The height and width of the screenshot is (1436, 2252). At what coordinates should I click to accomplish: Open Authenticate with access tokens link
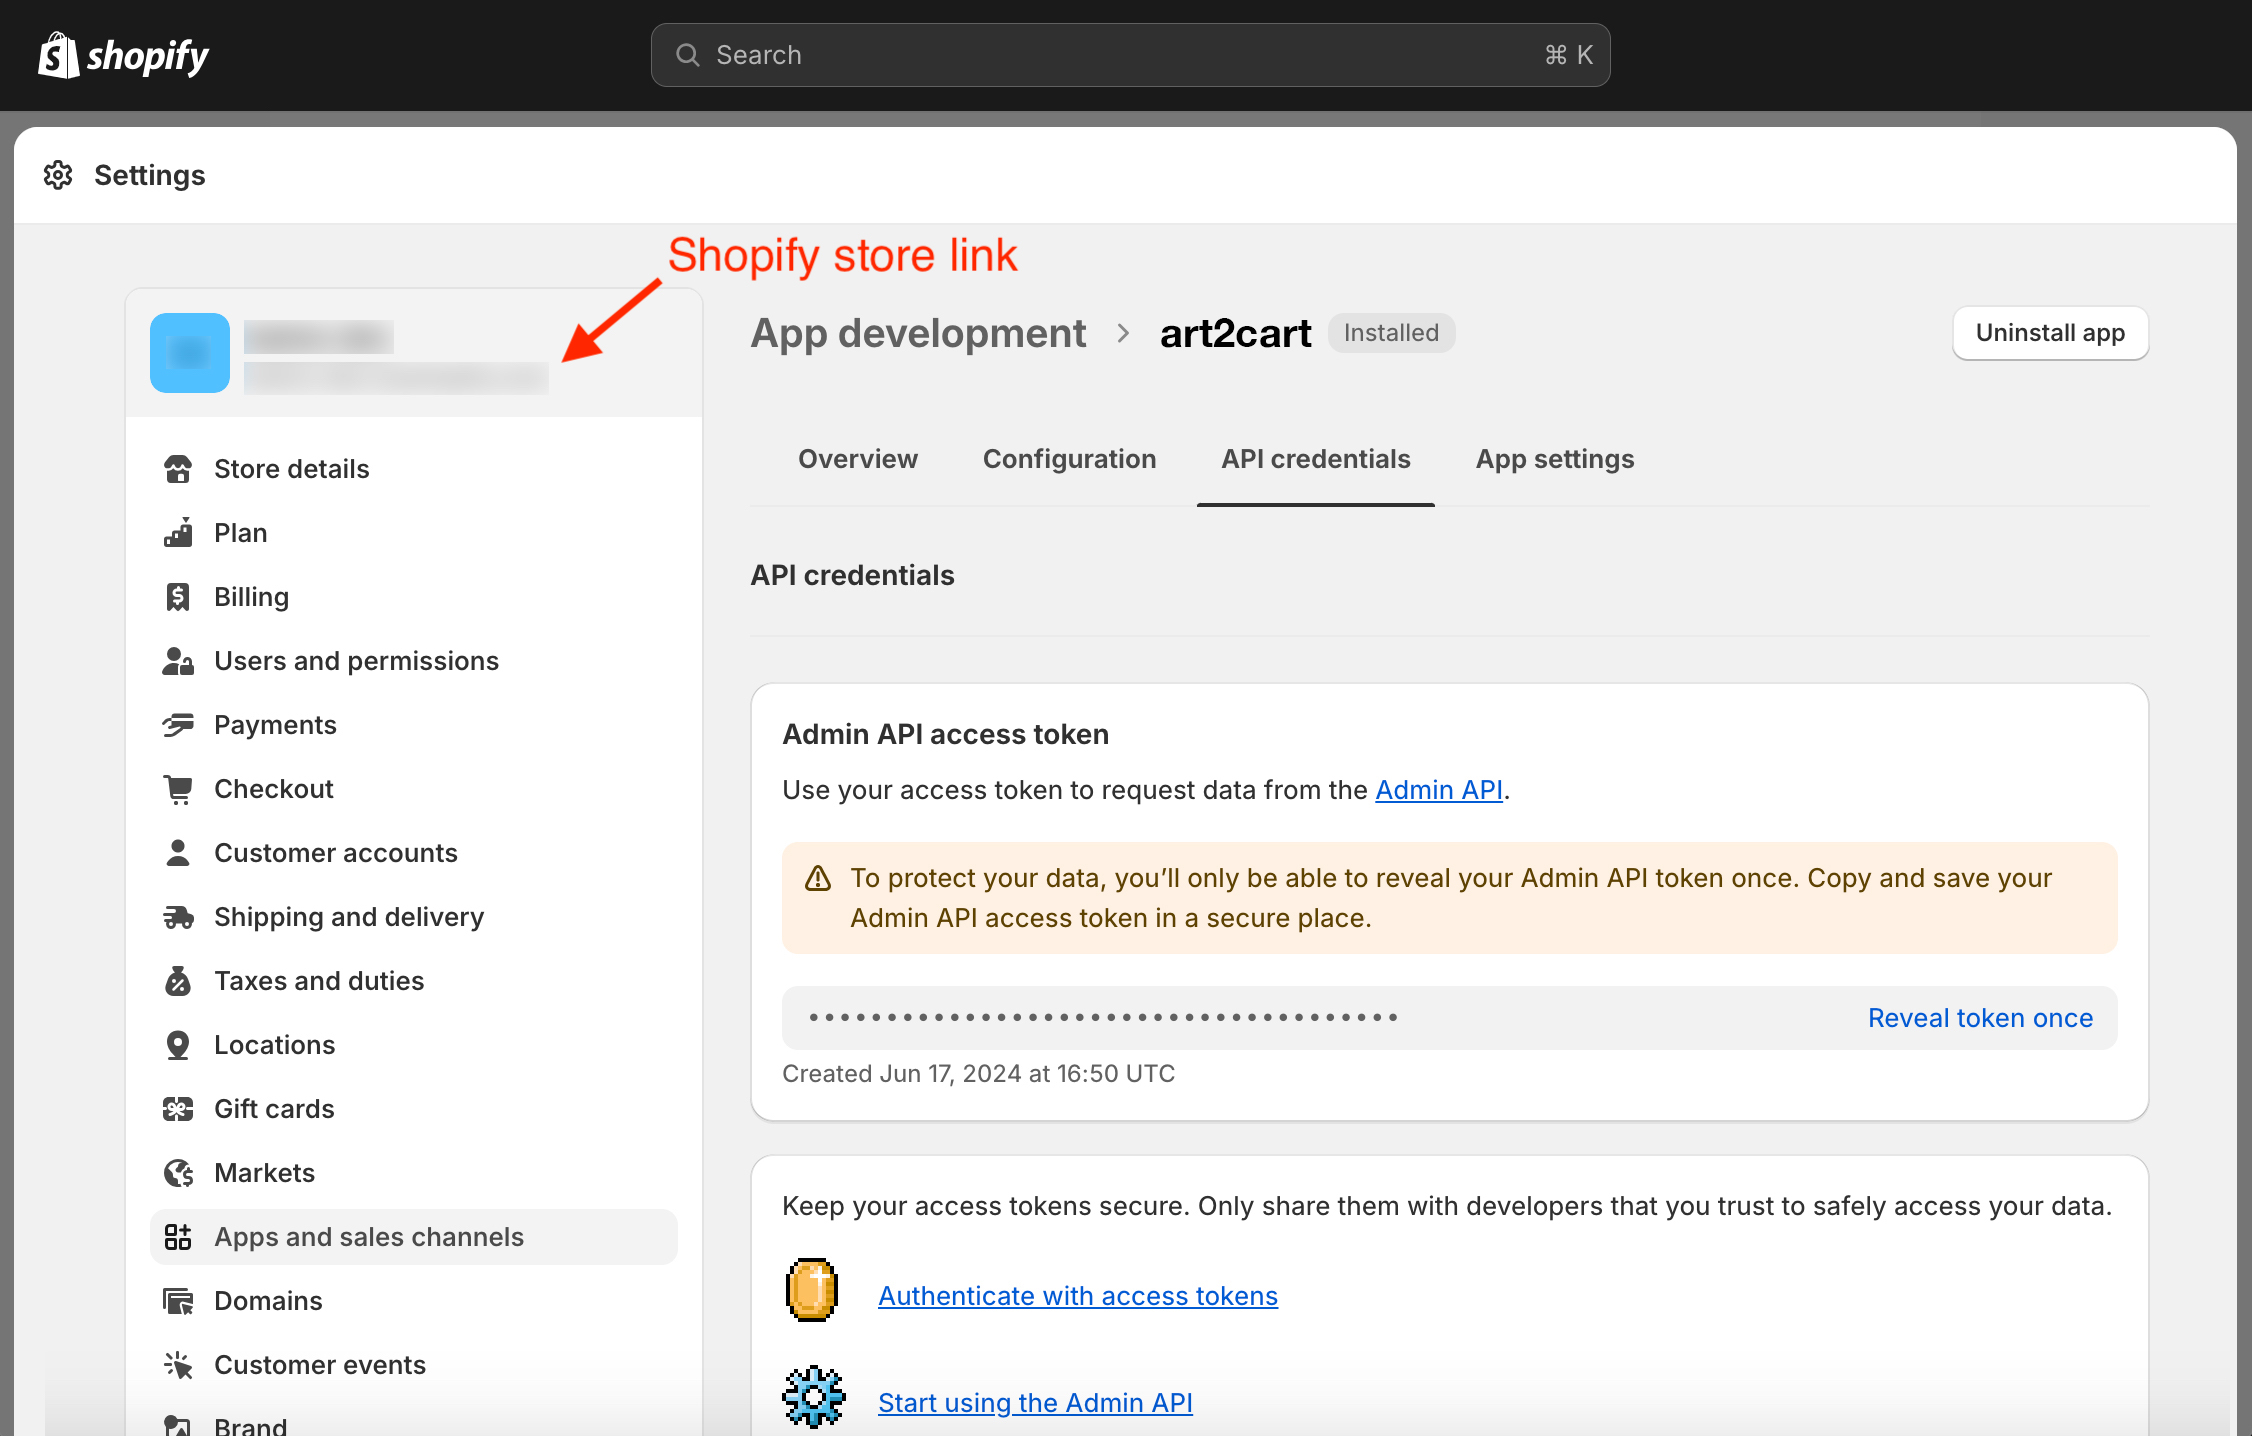coord(1077,1296)
